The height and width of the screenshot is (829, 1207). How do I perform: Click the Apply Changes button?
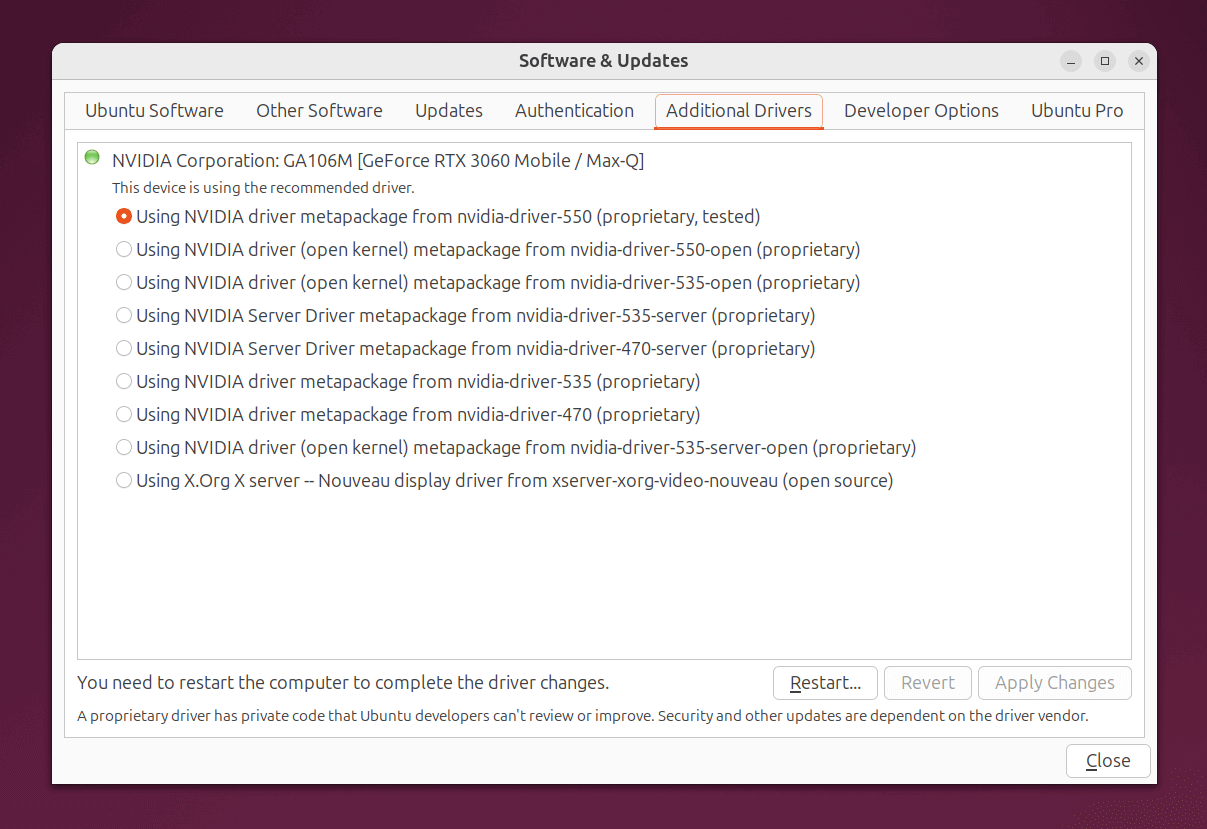[x=1054, y=683]
